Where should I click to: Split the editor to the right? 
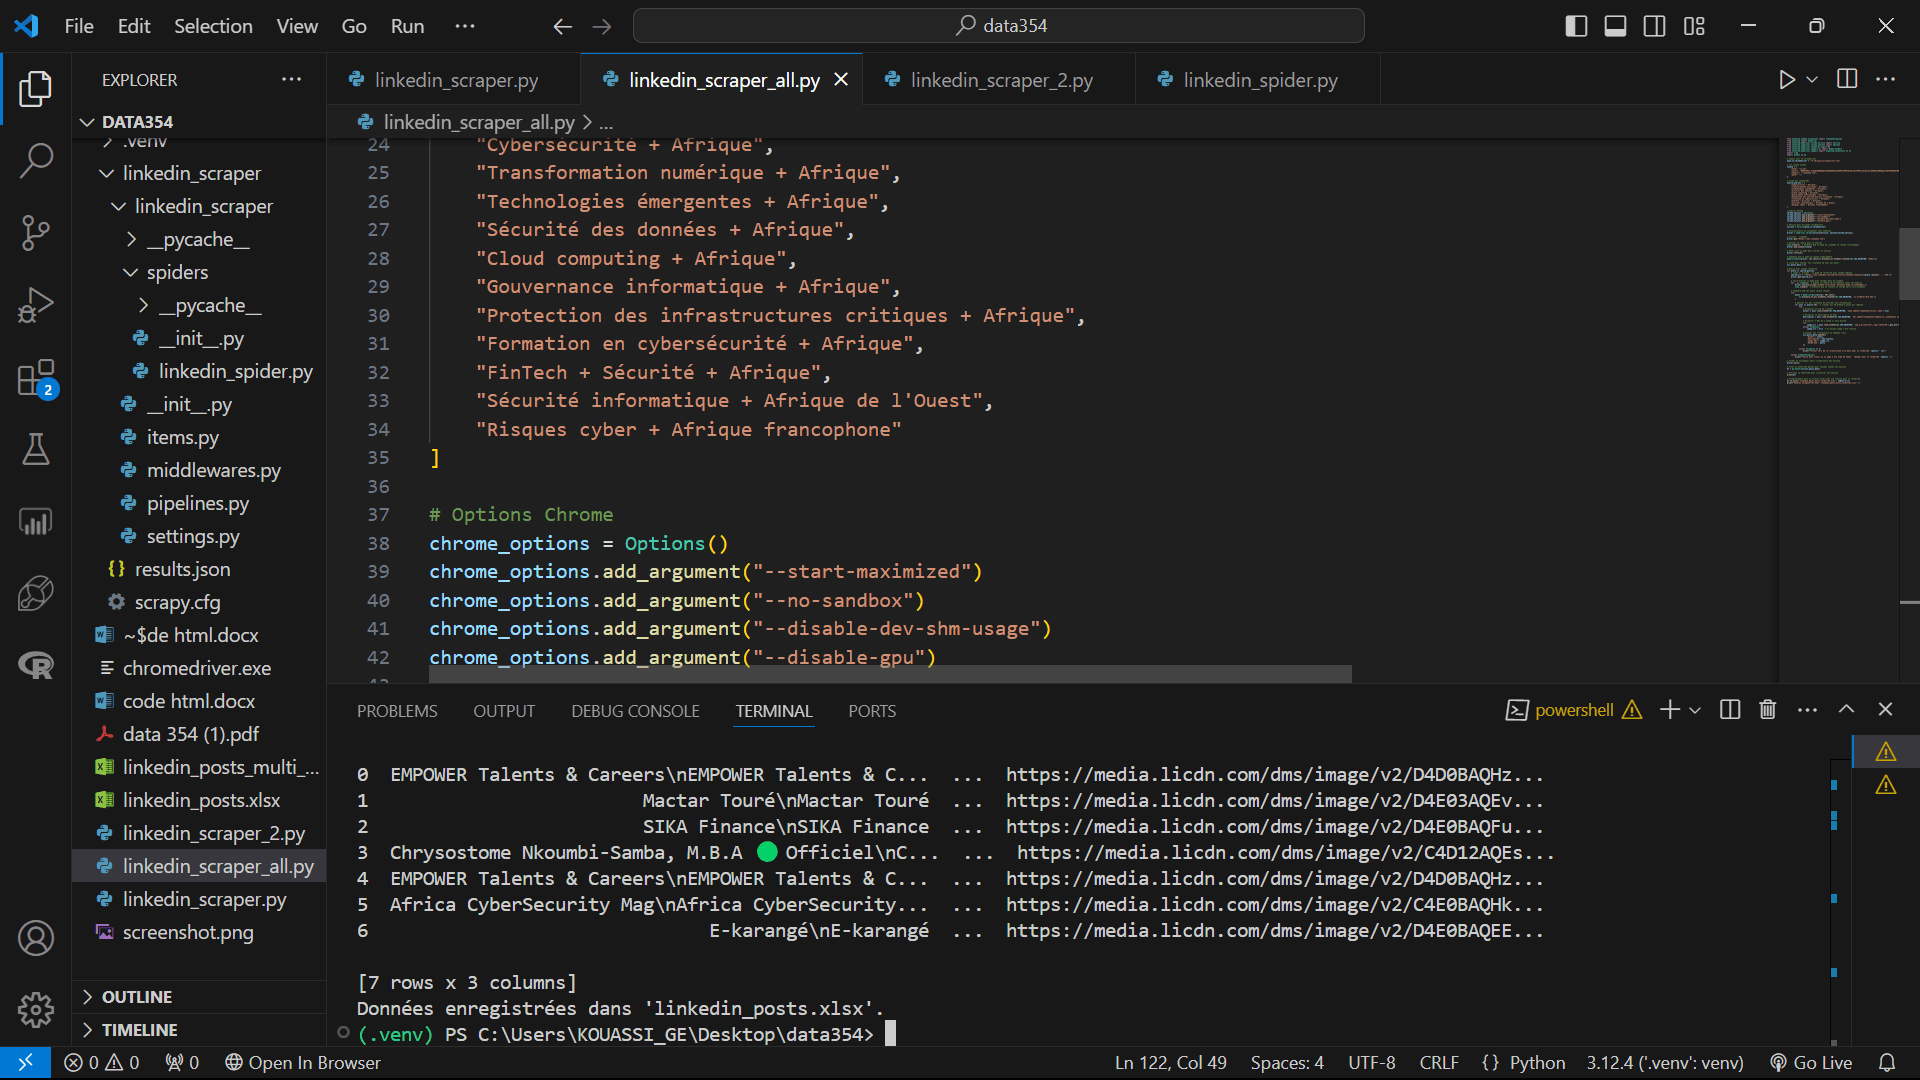[x=1847, y=79]
